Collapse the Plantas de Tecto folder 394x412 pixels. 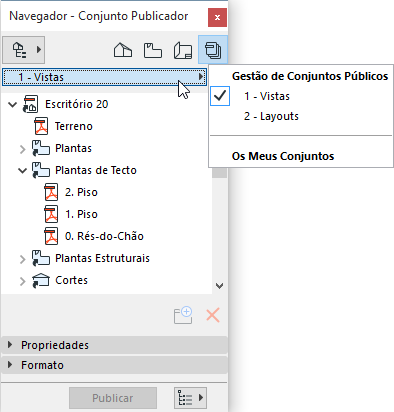click(22, 171)
